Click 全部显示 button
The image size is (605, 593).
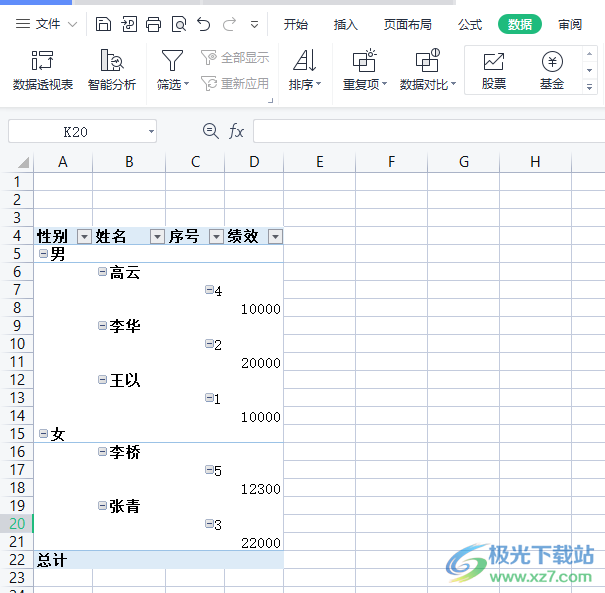[235, 57]
